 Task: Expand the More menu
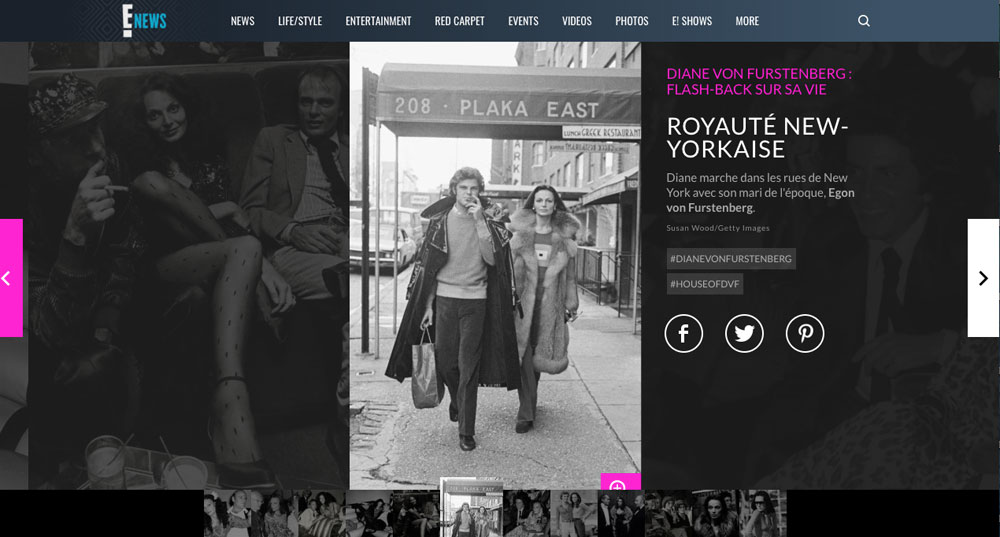tap(747, 21)
